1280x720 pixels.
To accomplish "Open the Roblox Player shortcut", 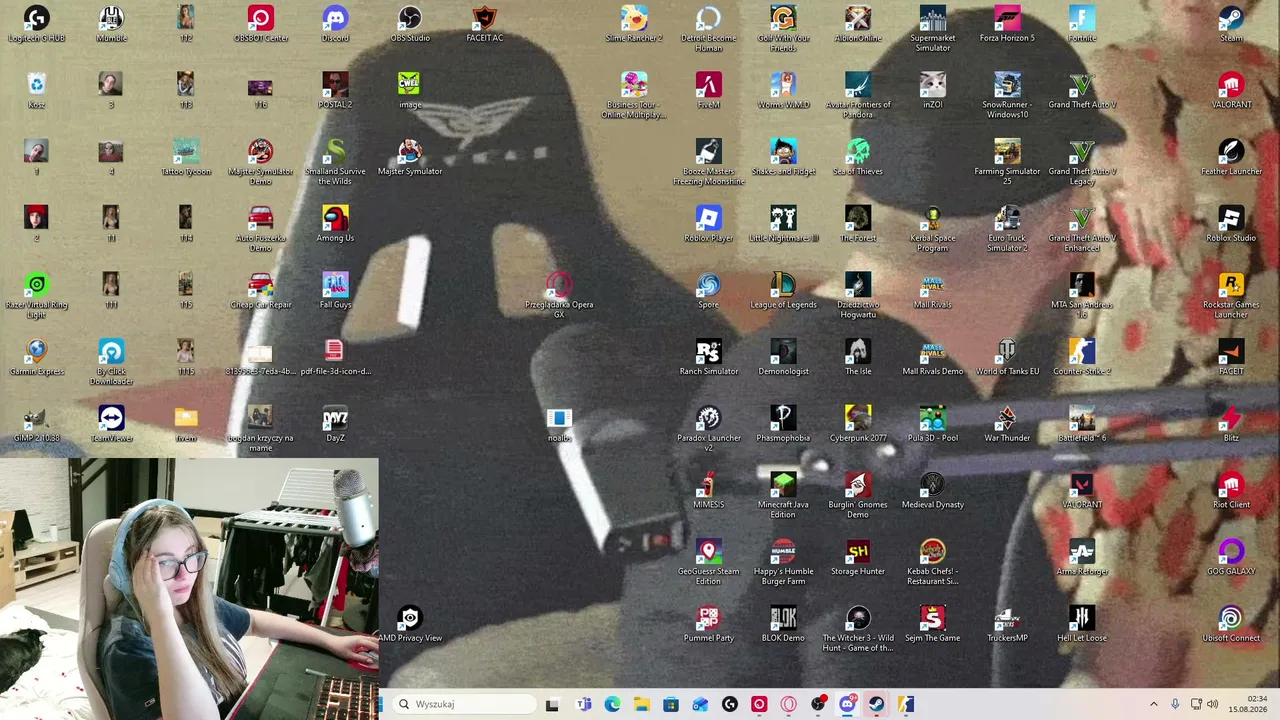I will (708, 225).
